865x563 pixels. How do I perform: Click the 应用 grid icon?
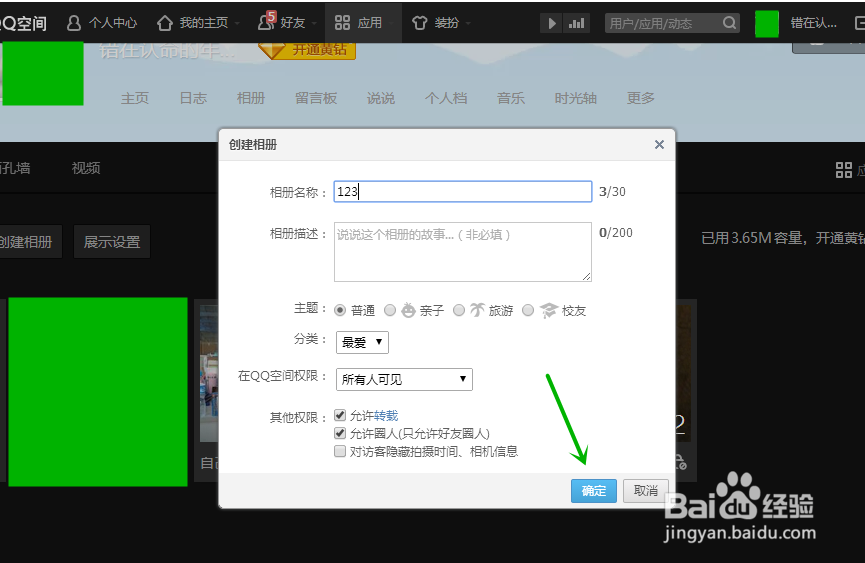342,23
